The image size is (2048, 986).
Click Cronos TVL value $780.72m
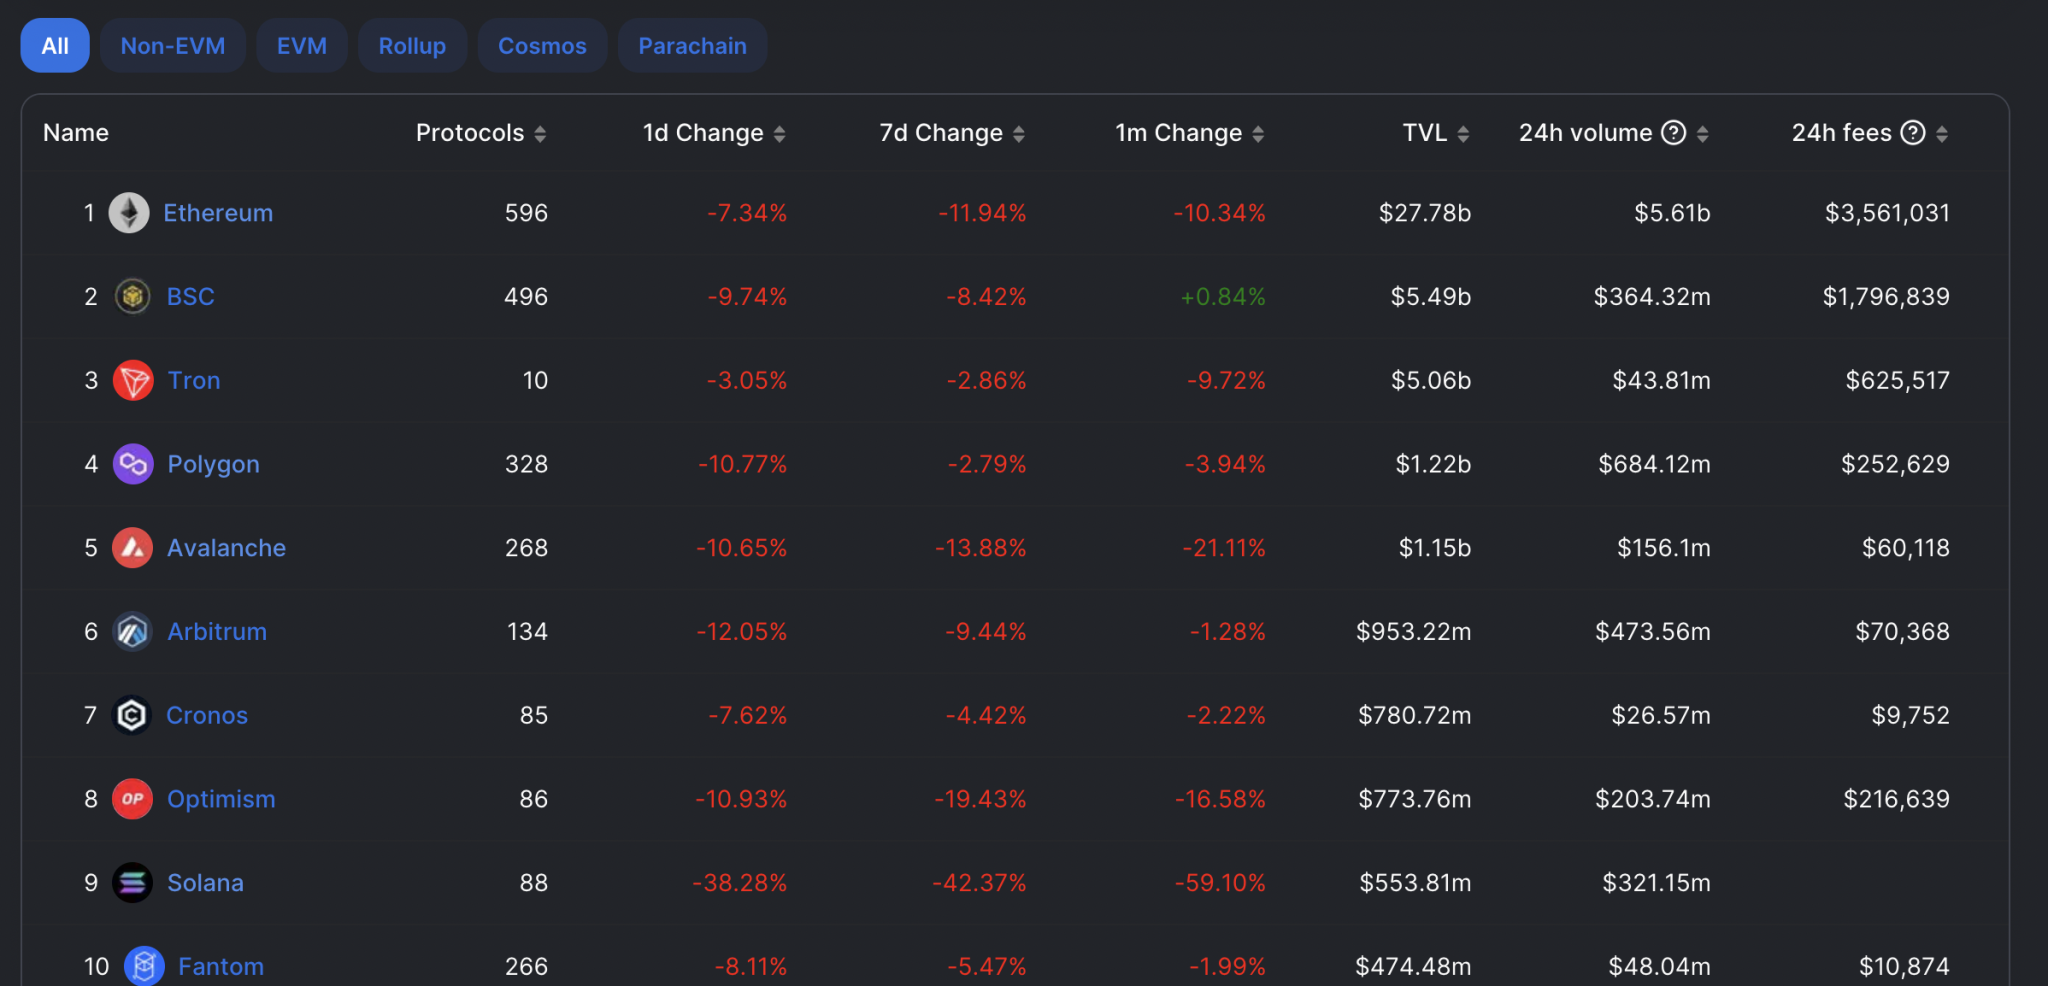tap(1415, 715)
